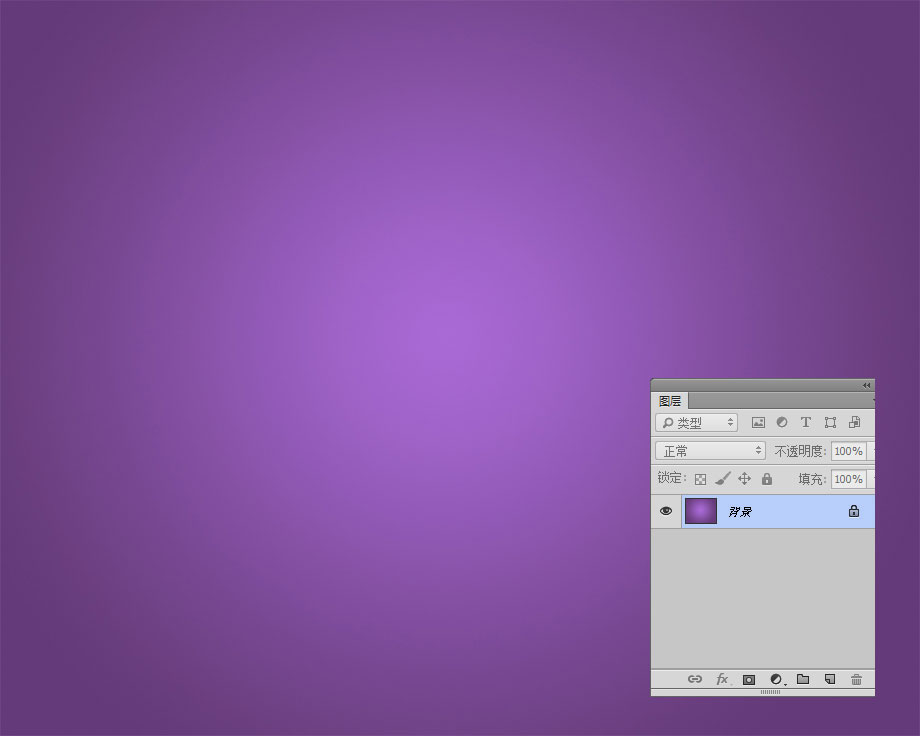Filter layers by type (T) icon
The height and width of the screenshot is (736, 920).
806,422
